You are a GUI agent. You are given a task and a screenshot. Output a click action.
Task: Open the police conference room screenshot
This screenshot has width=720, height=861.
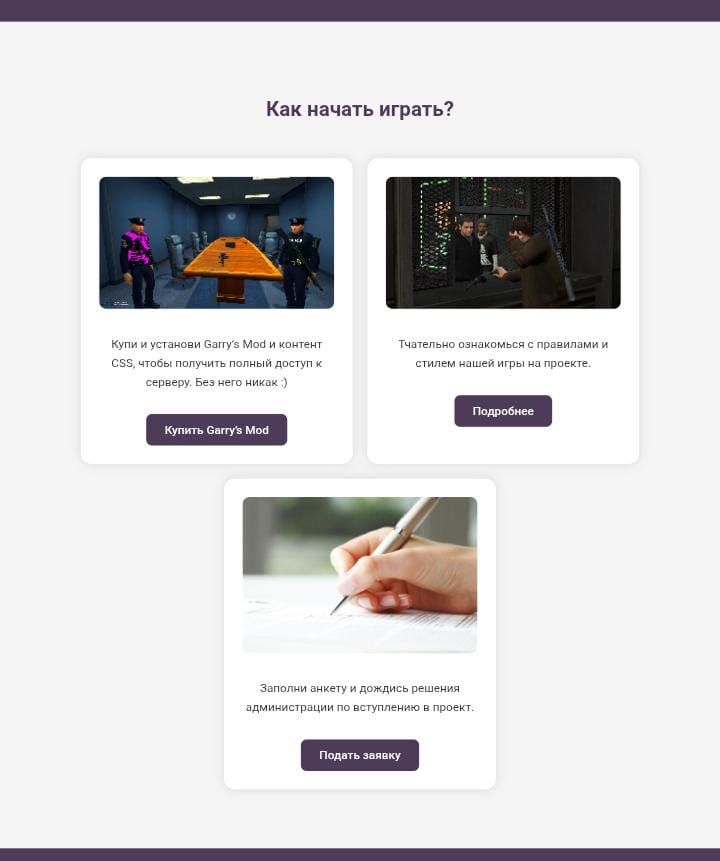coord(216,243)
